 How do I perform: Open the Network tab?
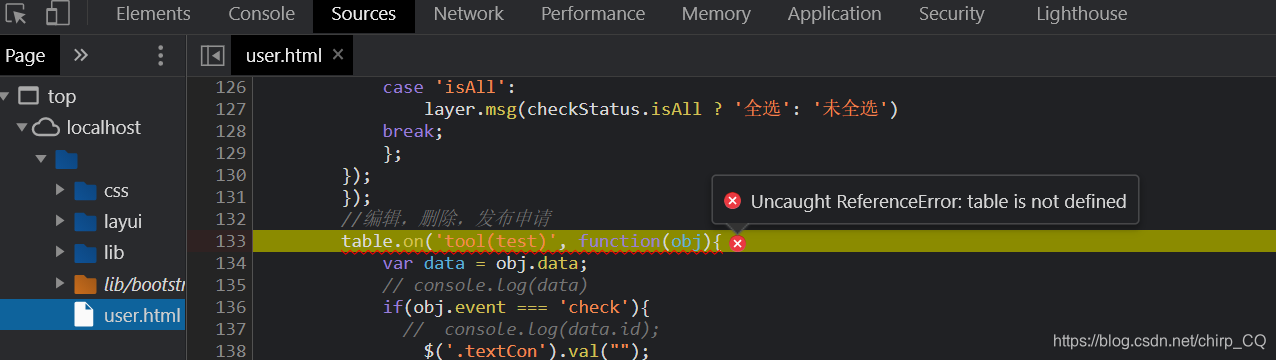[x=469, y=14]
